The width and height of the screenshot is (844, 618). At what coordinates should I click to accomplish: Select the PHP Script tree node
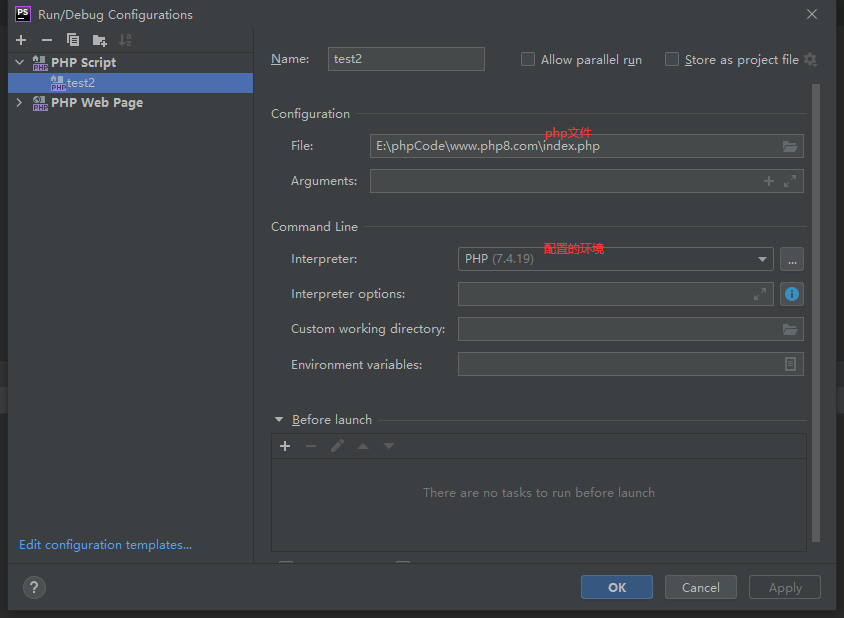[x=83, y=62]
